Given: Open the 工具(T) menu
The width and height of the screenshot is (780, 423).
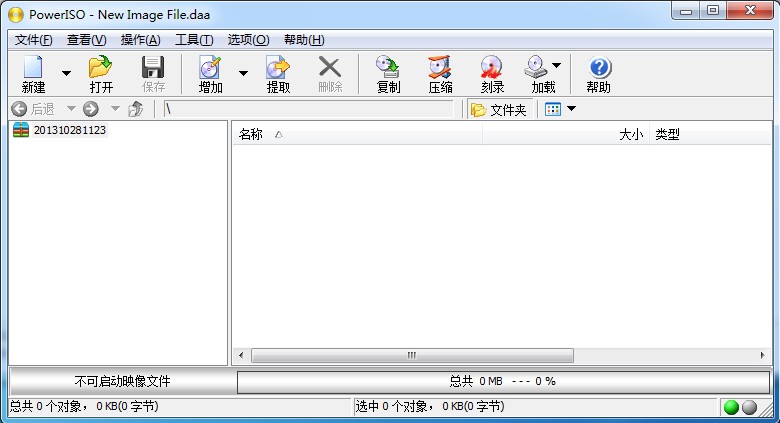Looking at the screenshot, I should [194, 40].
